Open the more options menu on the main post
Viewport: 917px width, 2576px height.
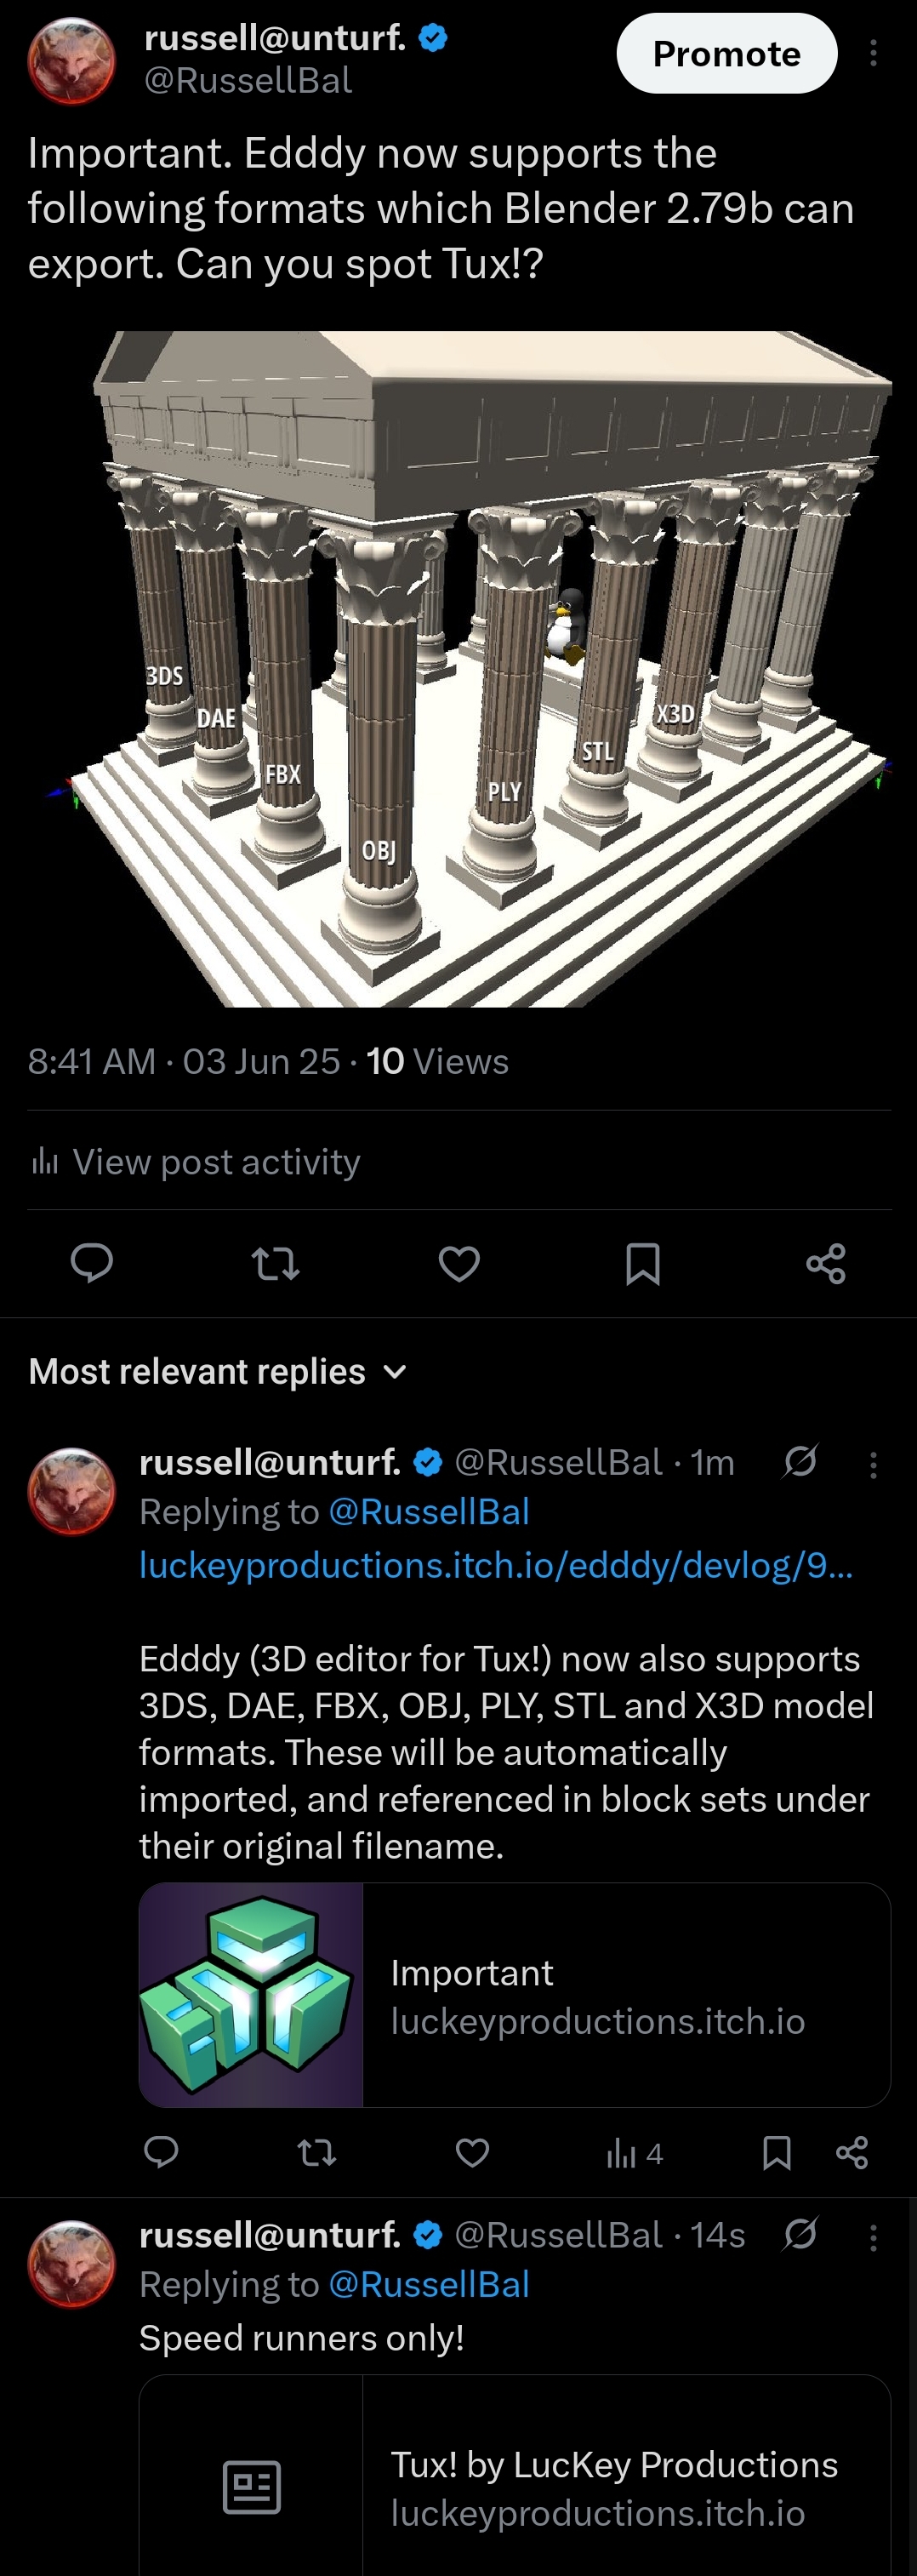(872, 54)
